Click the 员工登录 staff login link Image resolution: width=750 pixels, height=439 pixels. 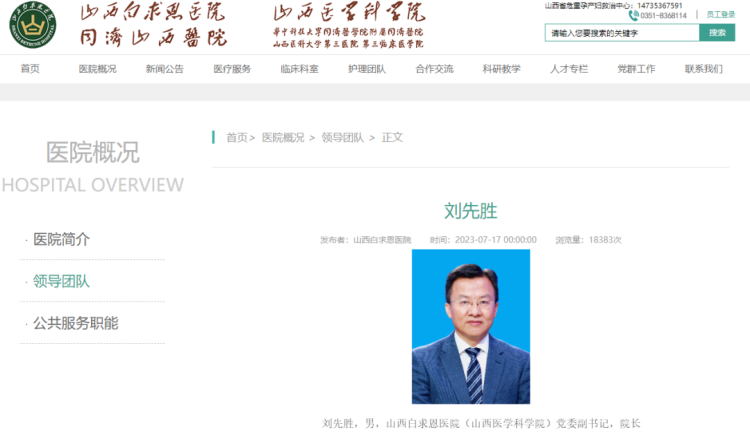click(721, 15)
